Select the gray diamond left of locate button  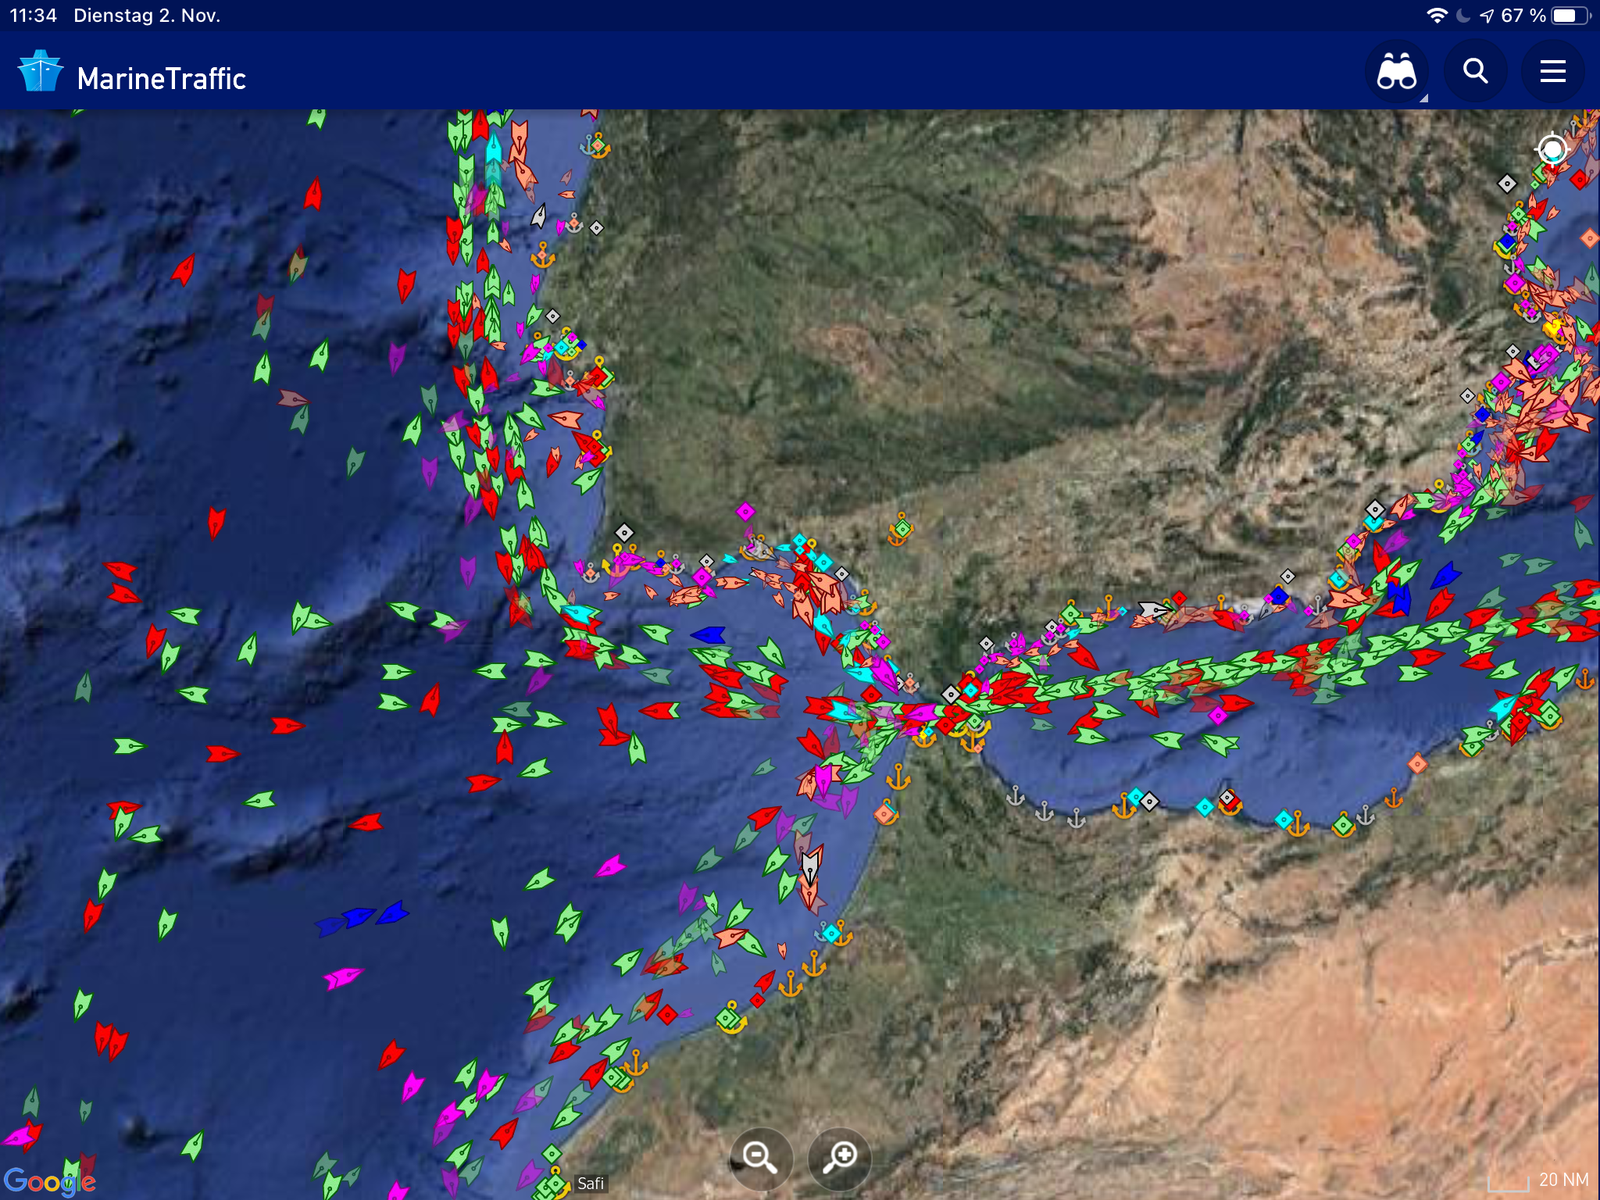(x=1507, y=183)
